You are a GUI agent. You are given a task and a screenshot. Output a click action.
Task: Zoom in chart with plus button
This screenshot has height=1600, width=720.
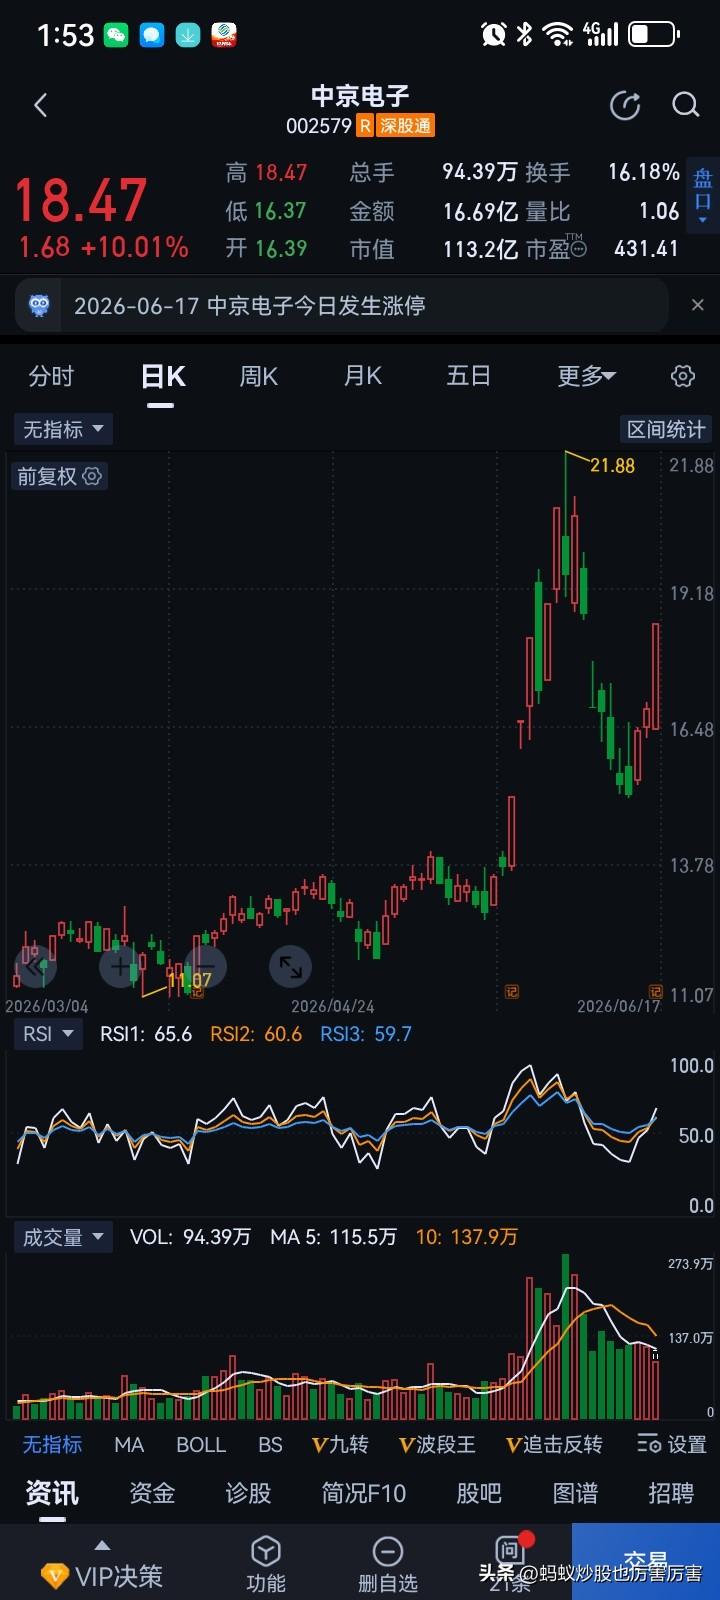[121, 966]
